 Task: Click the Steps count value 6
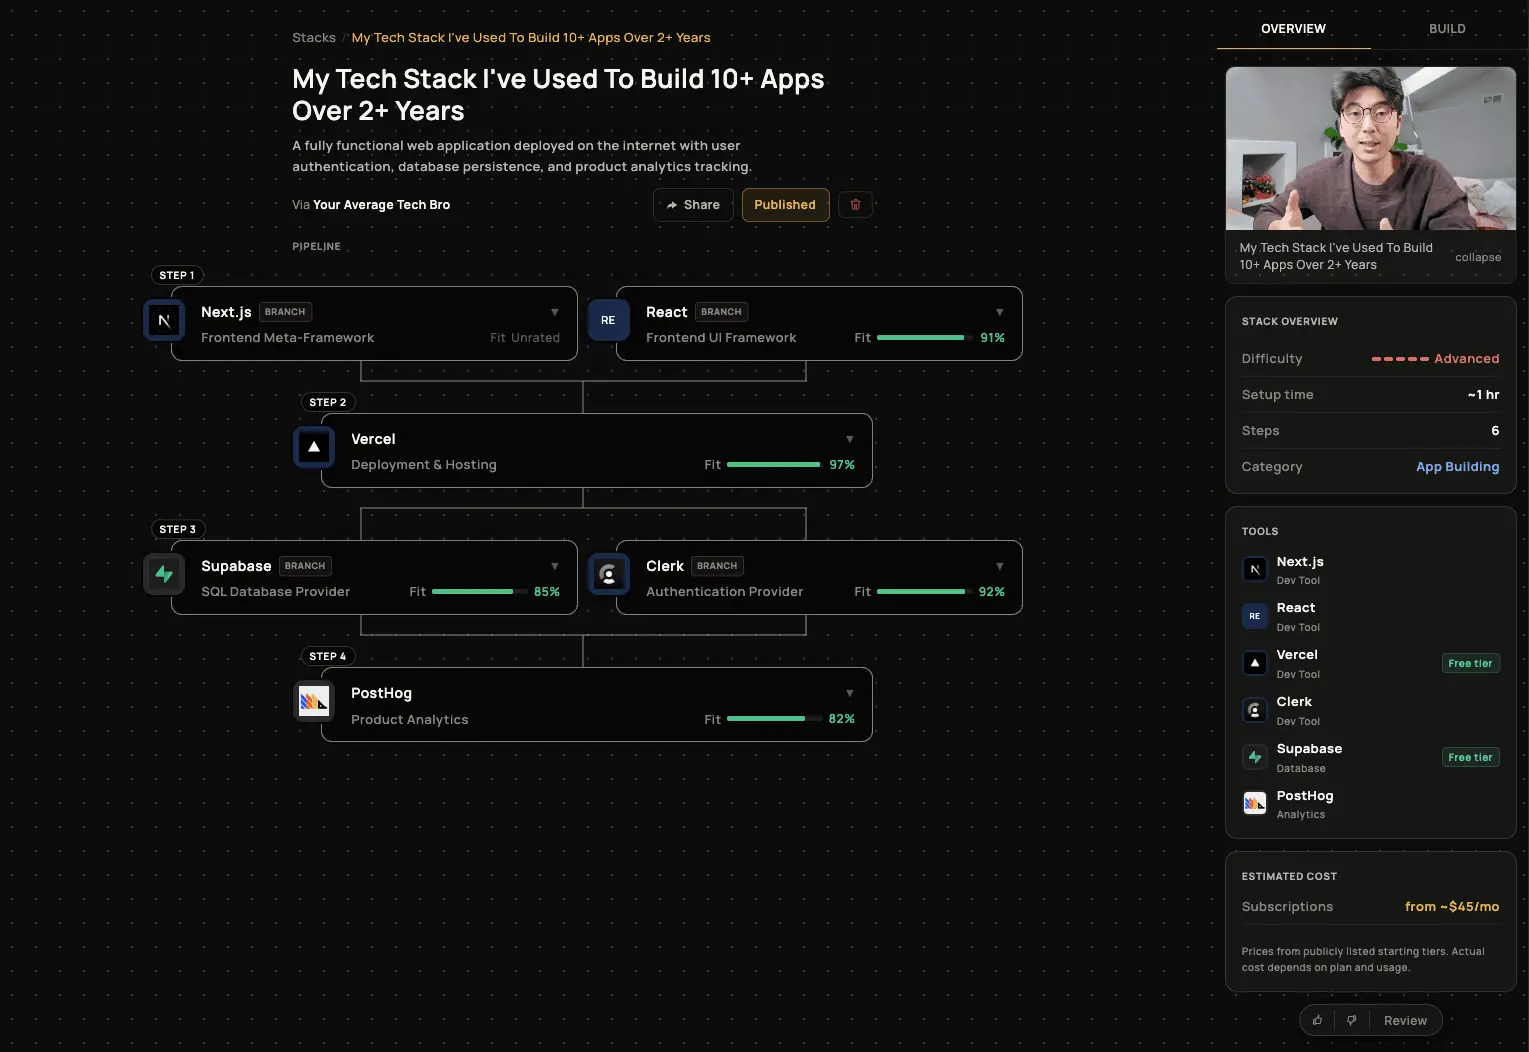point(1495,431)
